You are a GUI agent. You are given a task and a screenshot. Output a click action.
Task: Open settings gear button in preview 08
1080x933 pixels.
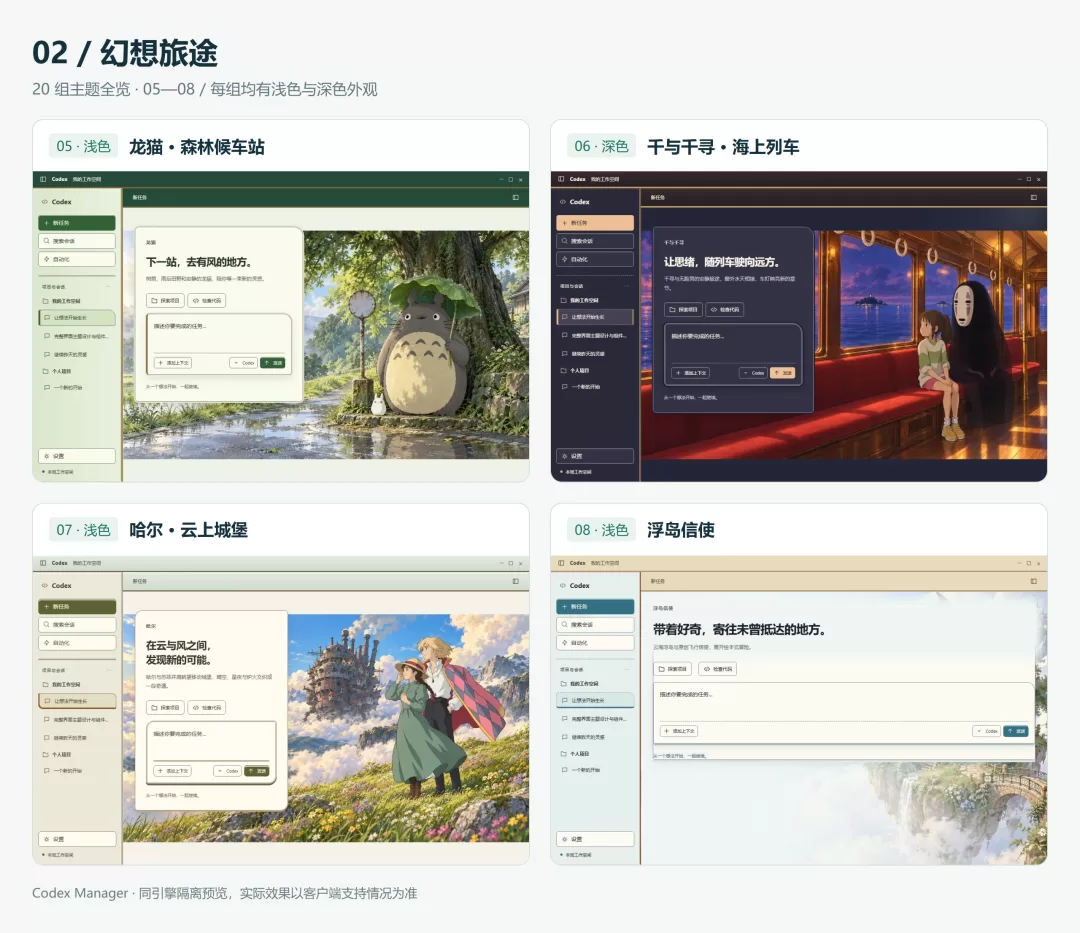point(595,839)
